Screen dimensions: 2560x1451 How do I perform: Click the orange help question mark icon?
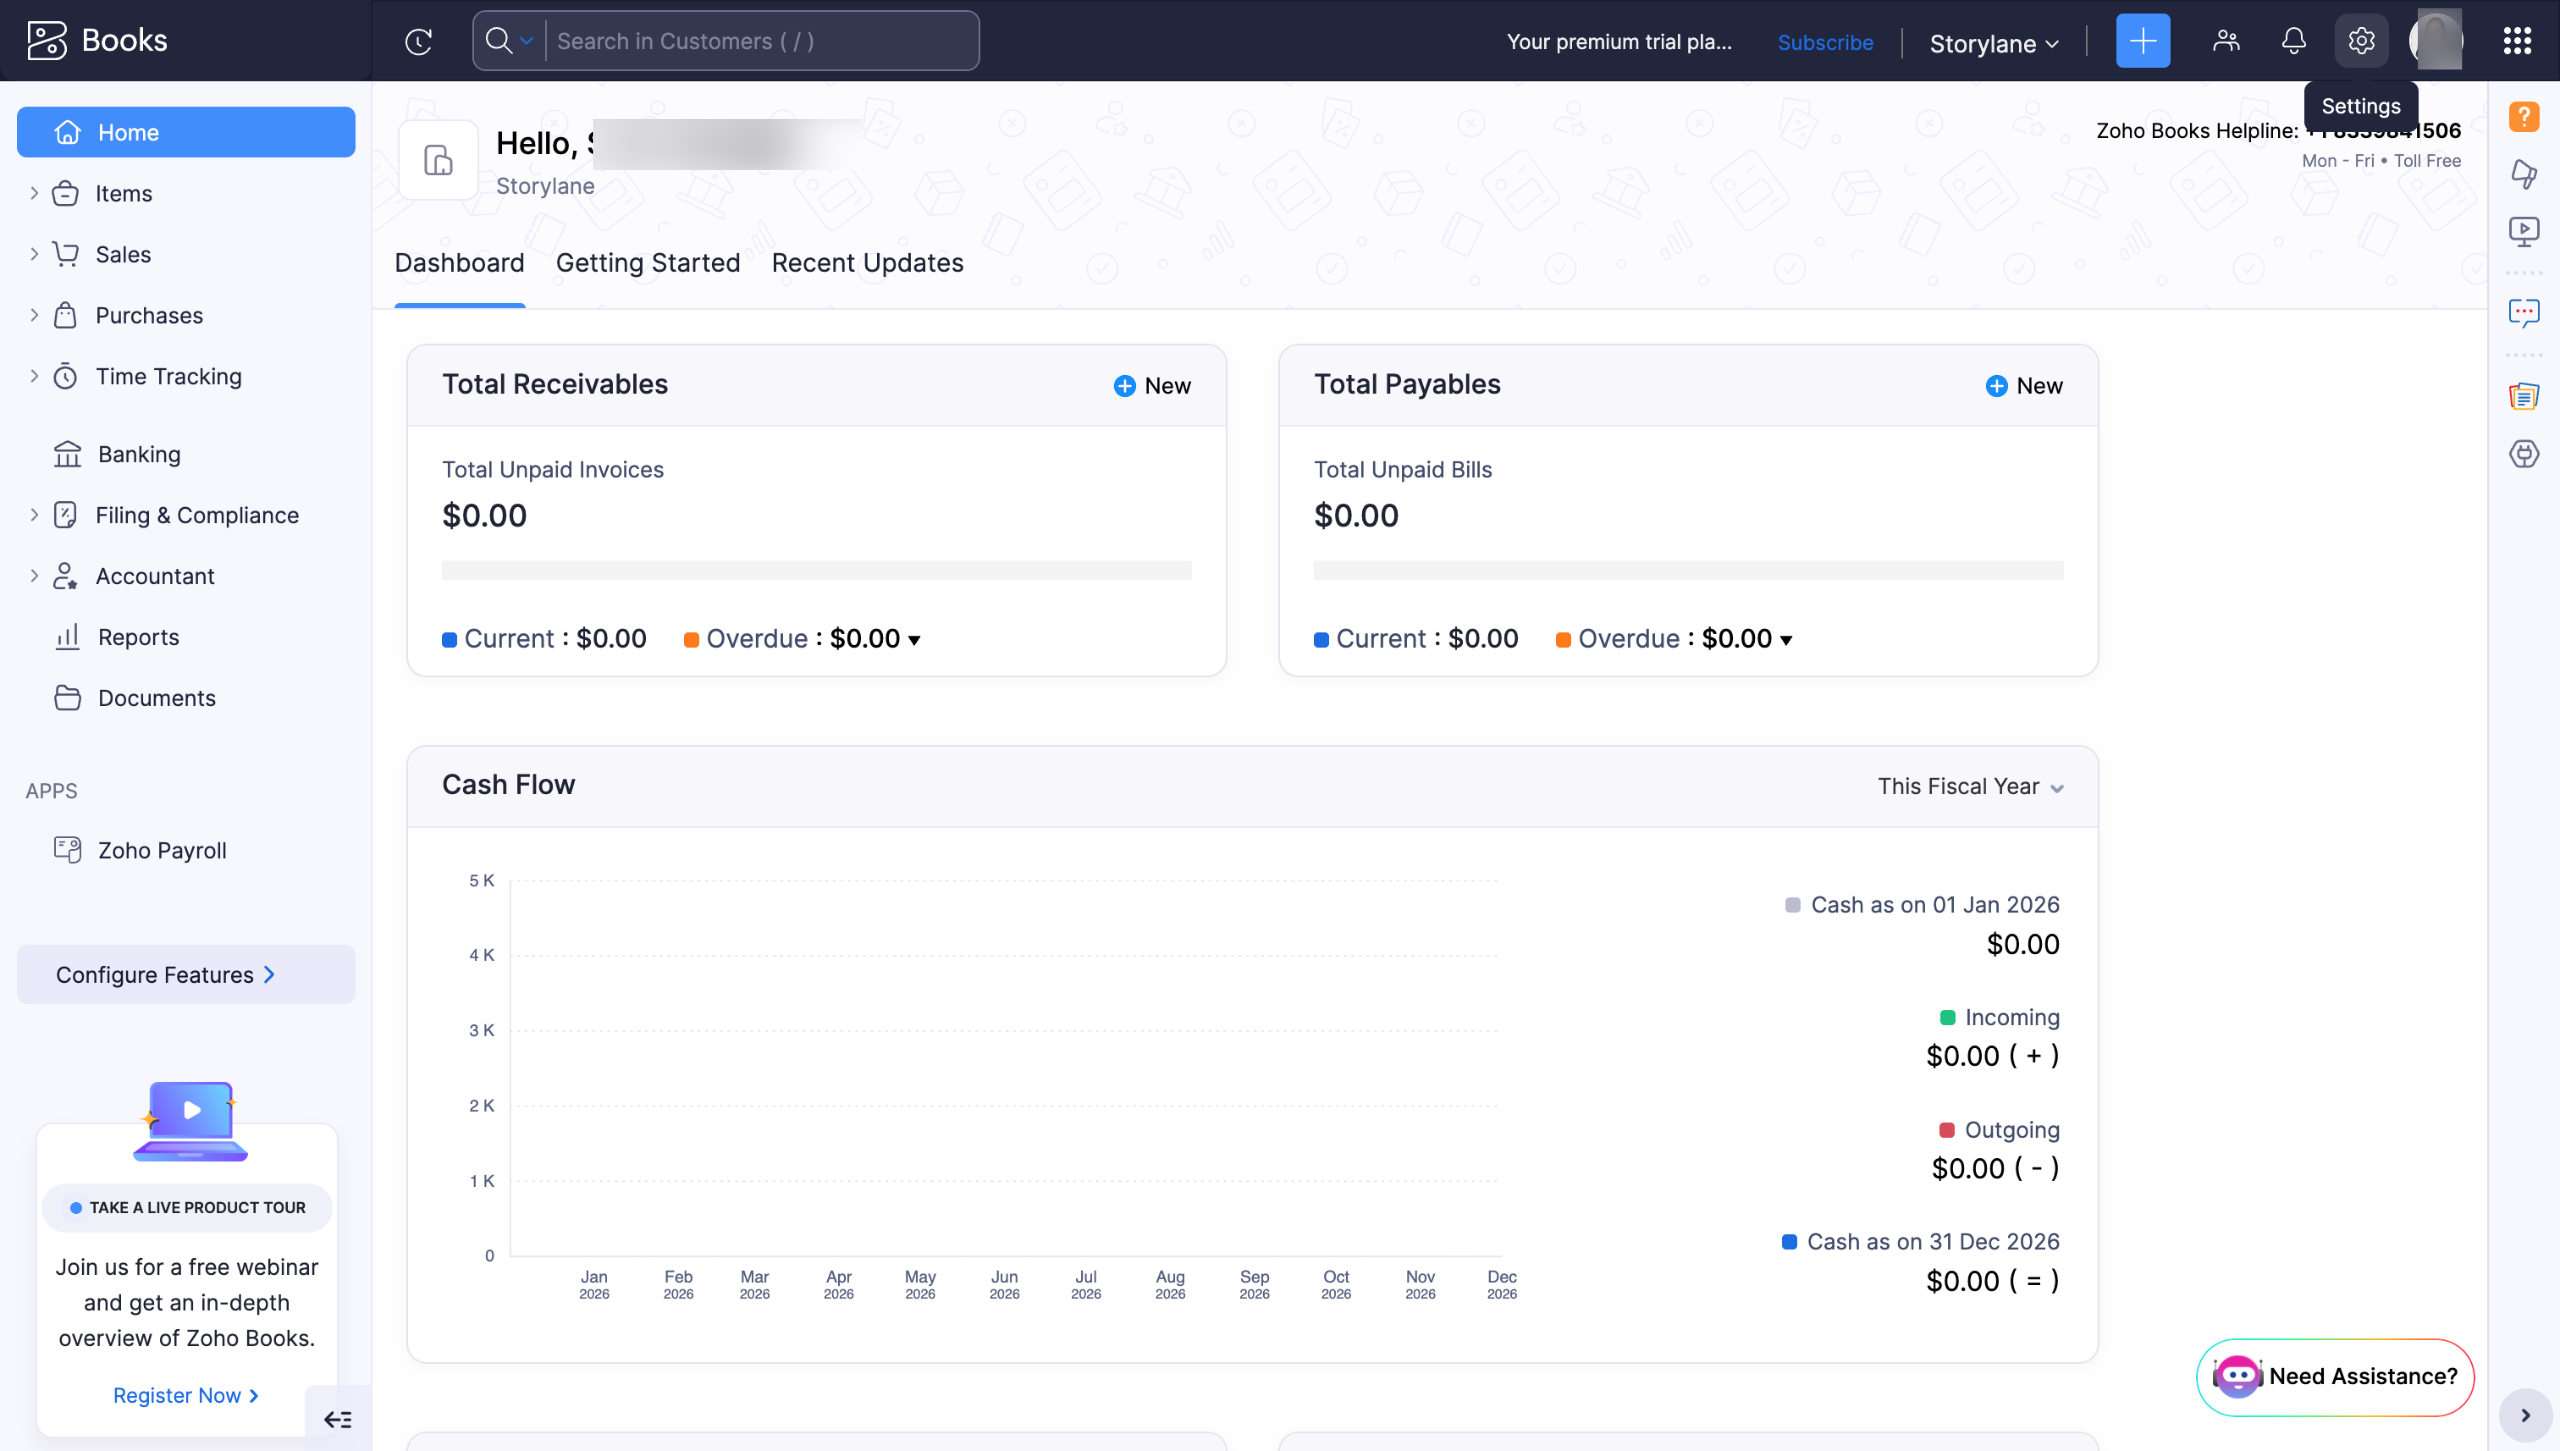click(x=2523, y=117)
